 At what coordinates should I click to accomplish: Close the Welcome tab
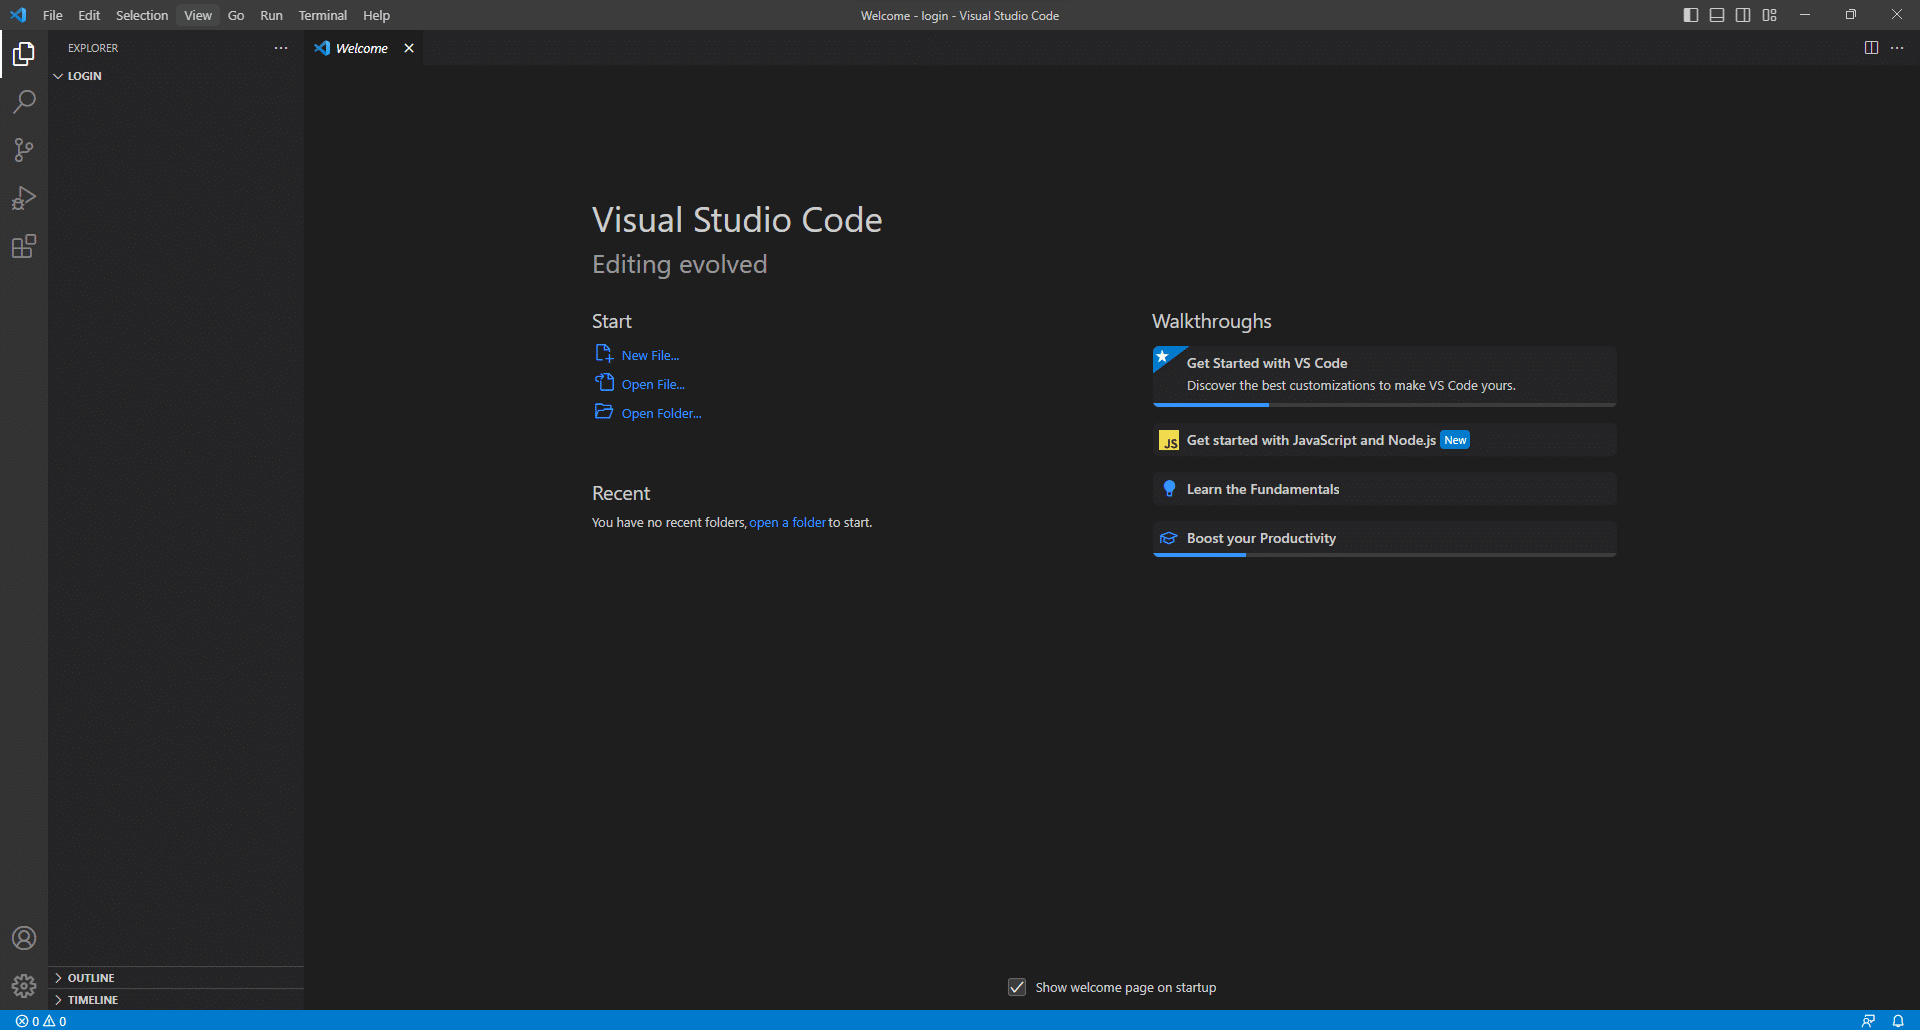409,48
